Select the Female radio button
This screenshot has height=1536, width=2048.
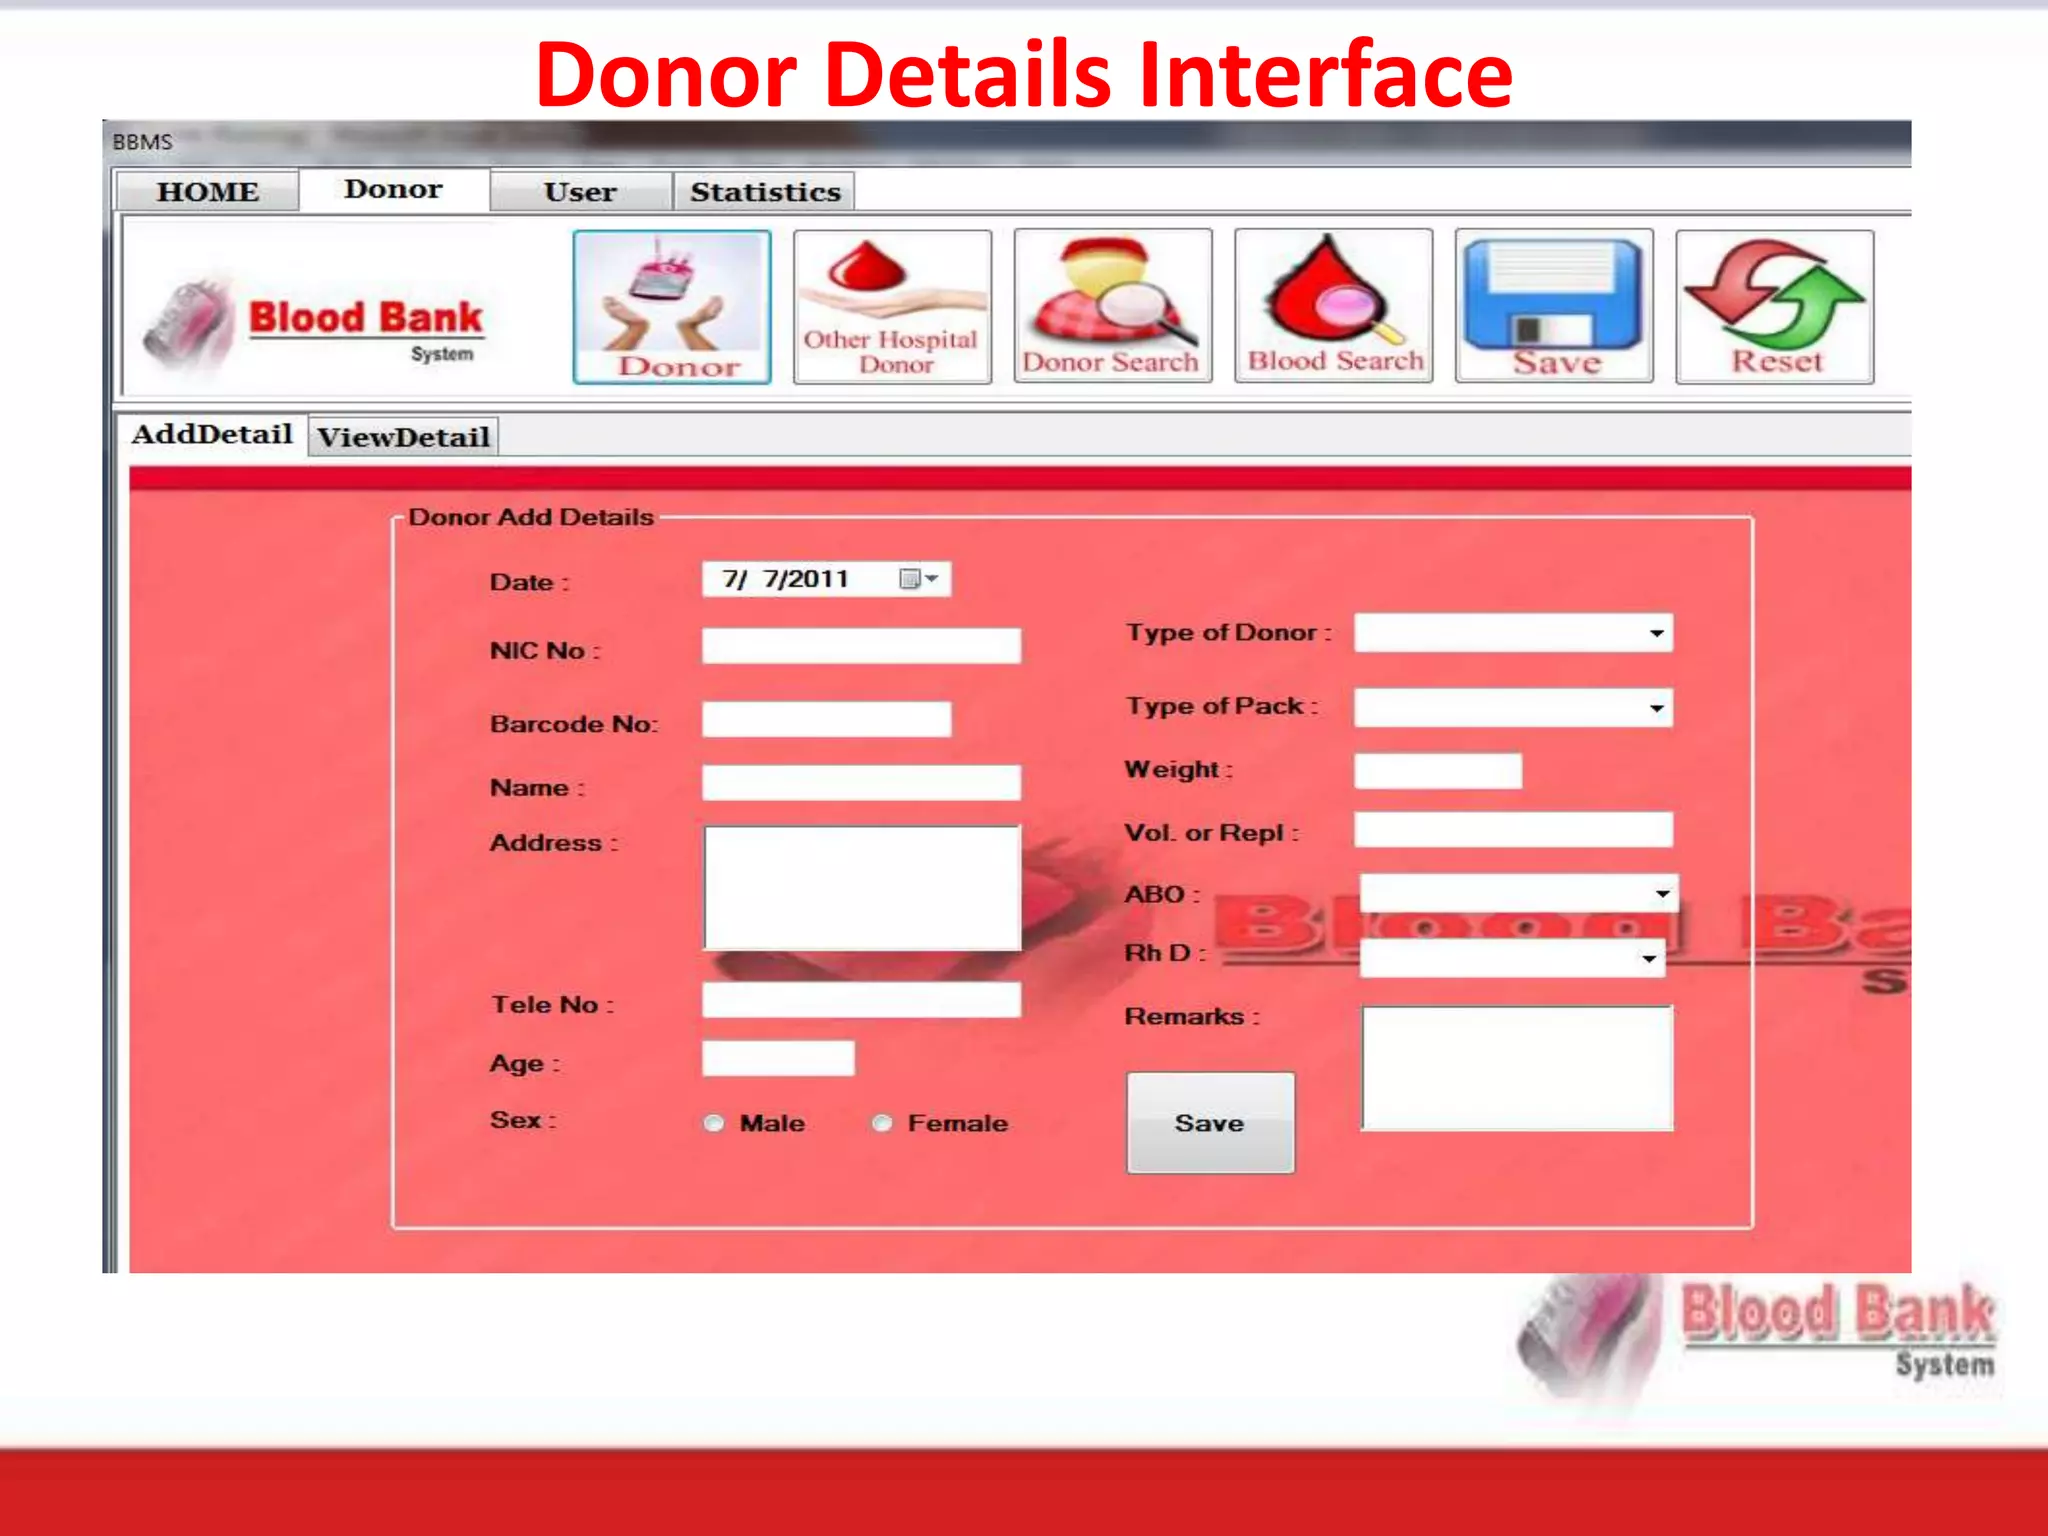[882, 1123]
